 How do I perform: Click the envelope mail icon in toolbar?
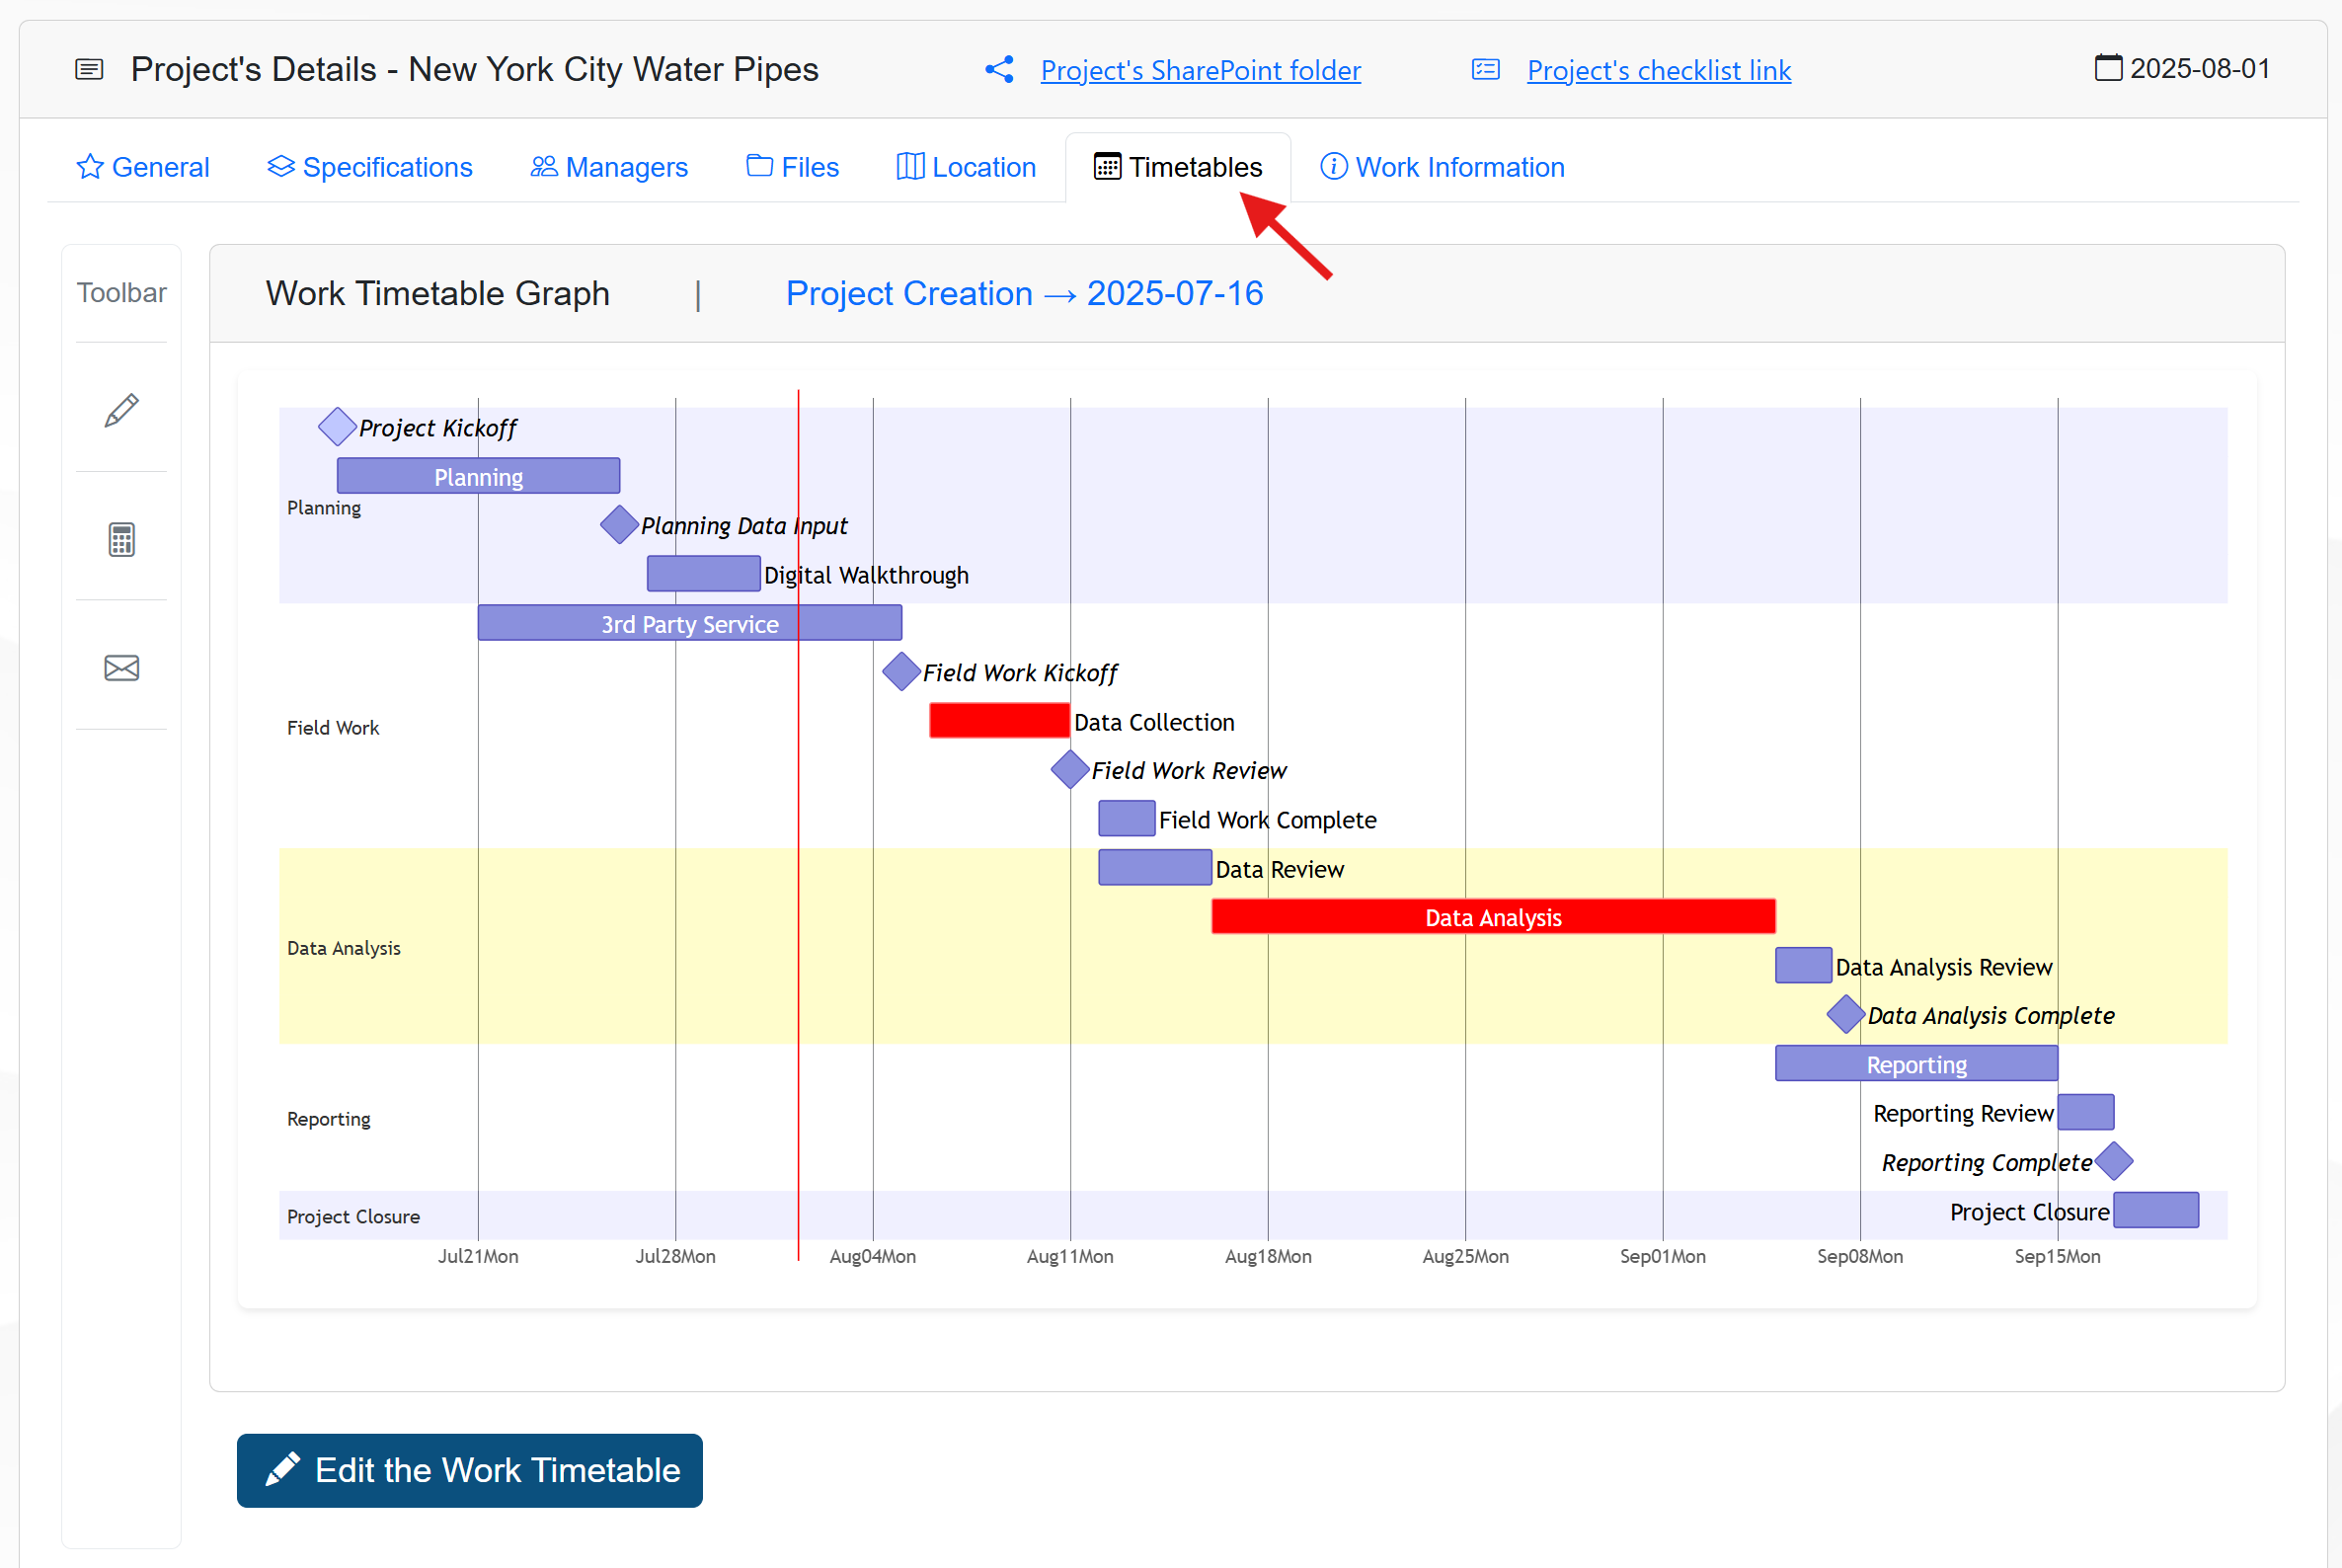tap(121, 668)
